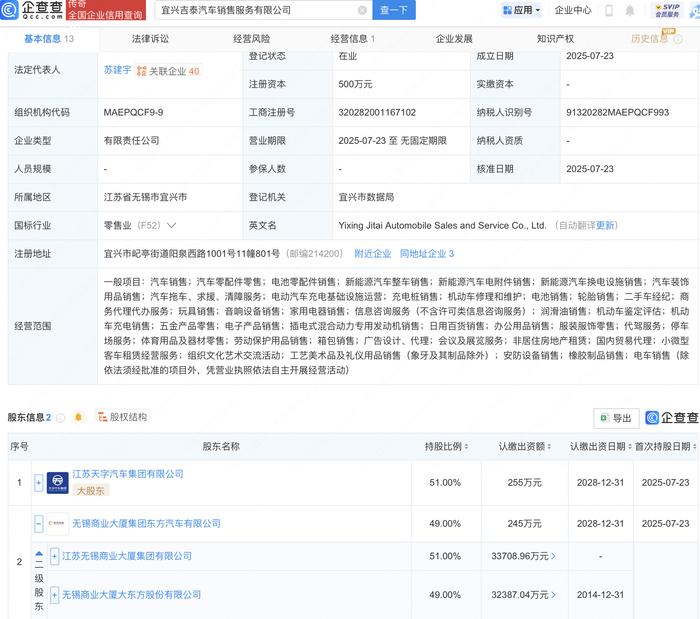Collapse 二级股东 section arrow

[39, 554]
